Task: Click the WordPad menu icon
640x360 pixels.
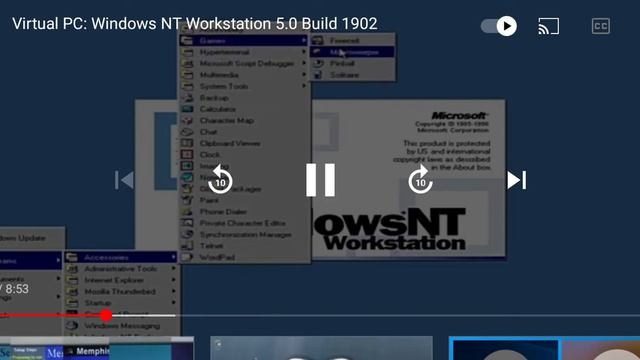Action: 187,257
